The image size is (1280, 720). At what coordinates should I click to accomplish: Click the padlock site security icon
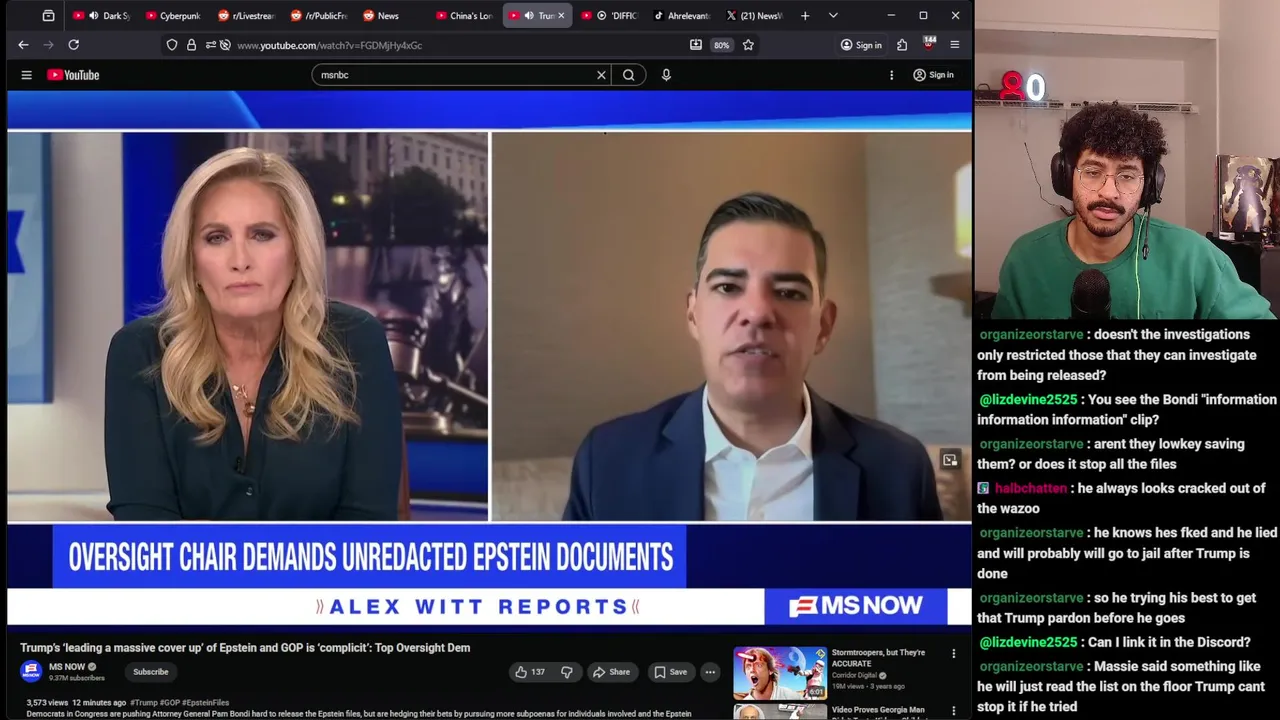191,45
